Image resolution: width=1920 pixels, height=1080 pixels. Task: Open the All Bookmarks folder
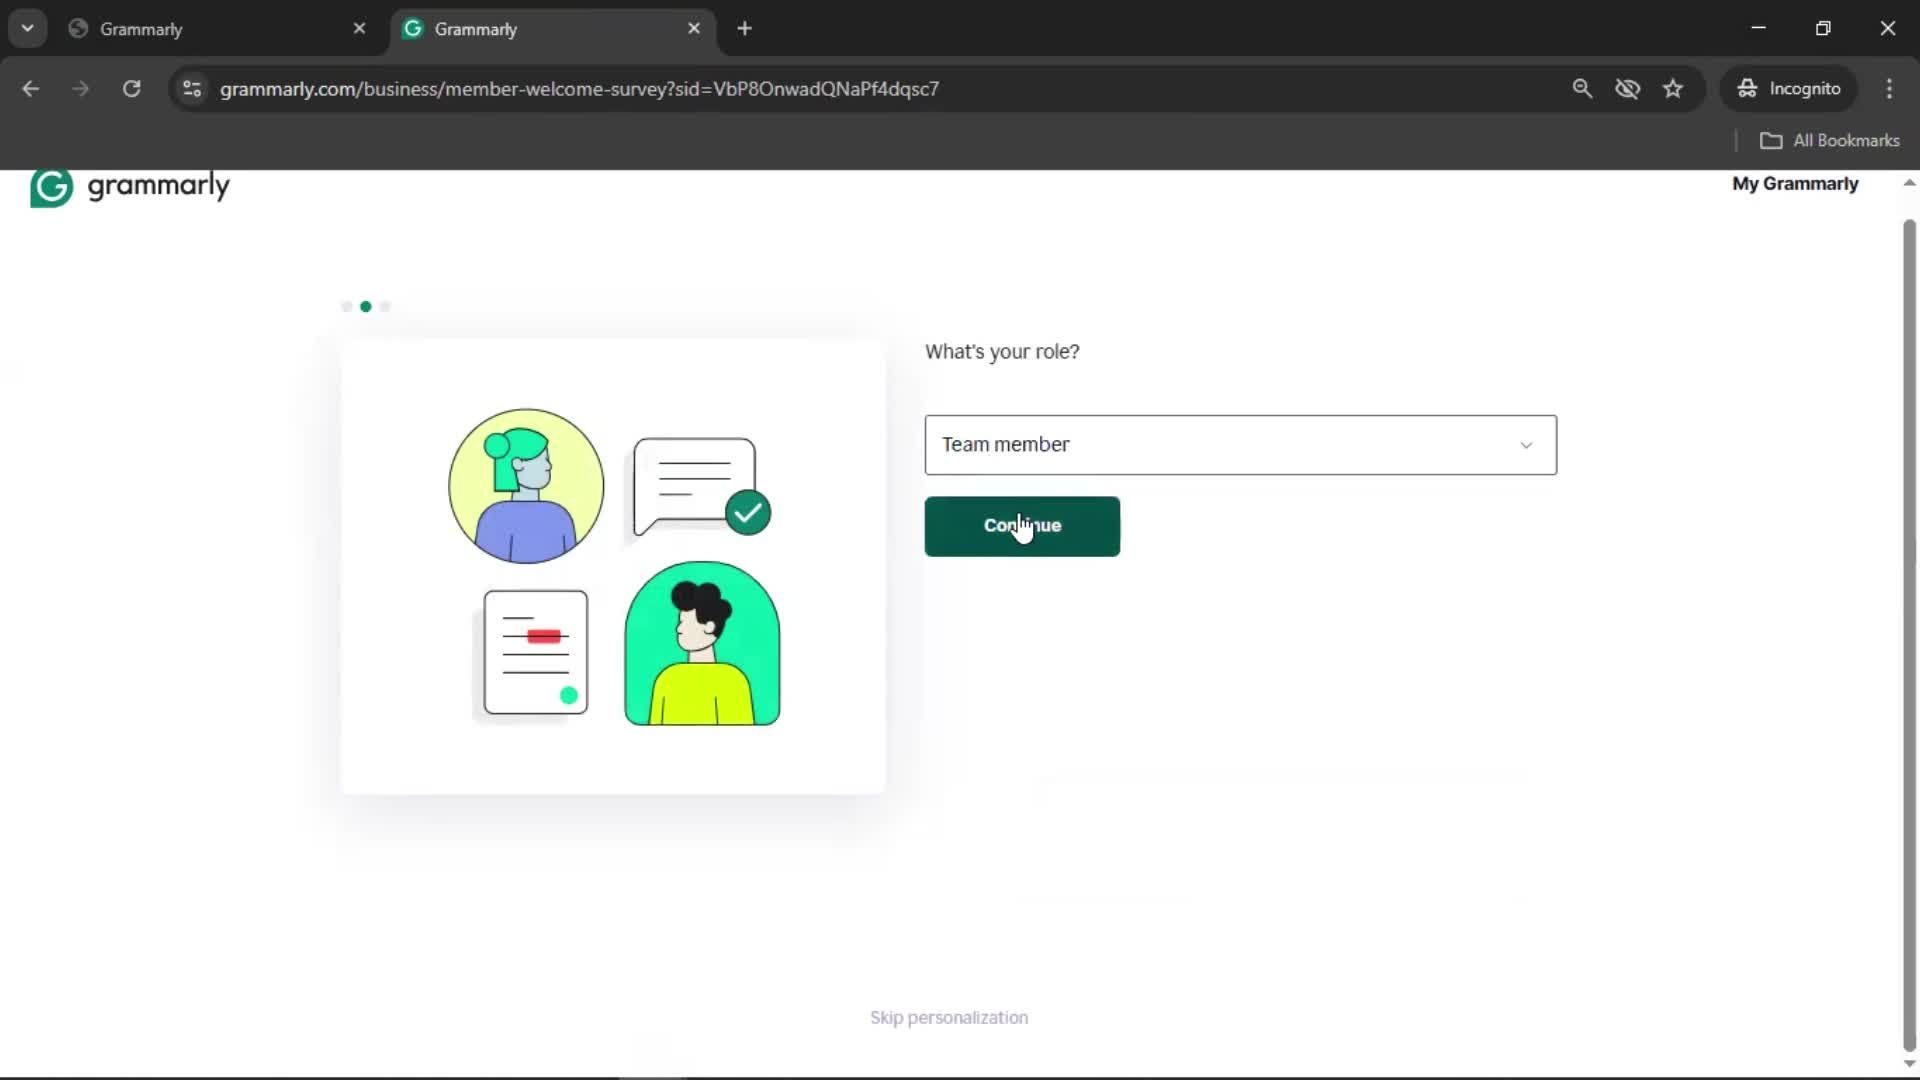[1829, 141]
